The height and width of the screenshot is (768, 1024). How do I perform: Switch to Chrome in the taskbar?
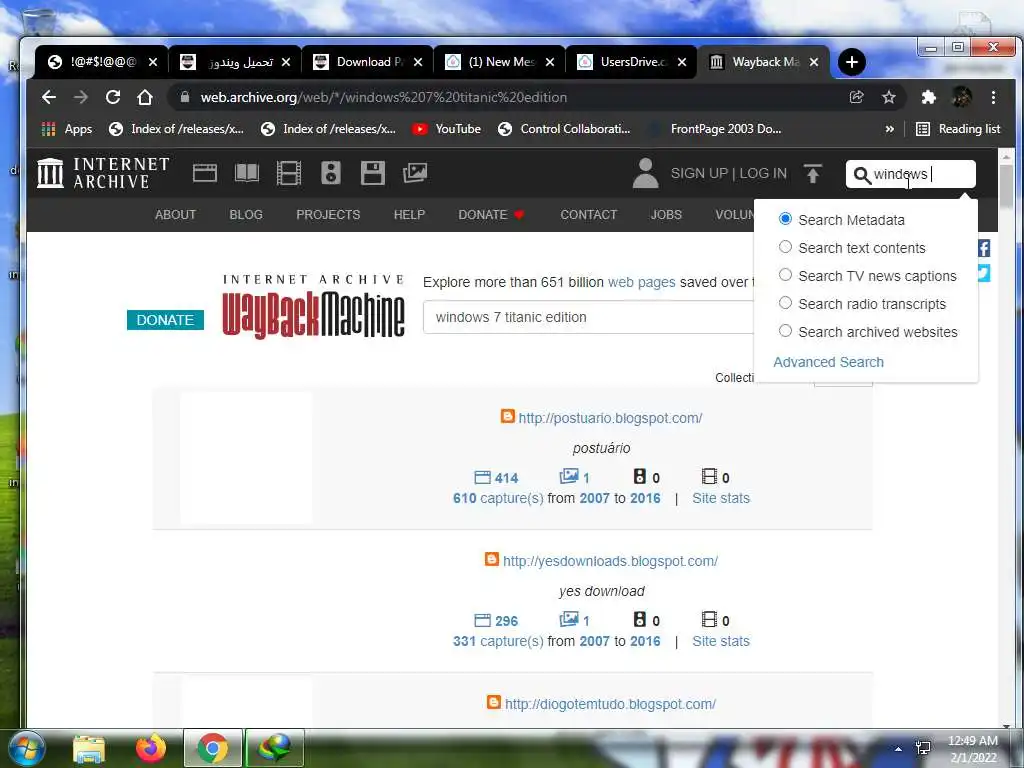(x=212, y=748)
